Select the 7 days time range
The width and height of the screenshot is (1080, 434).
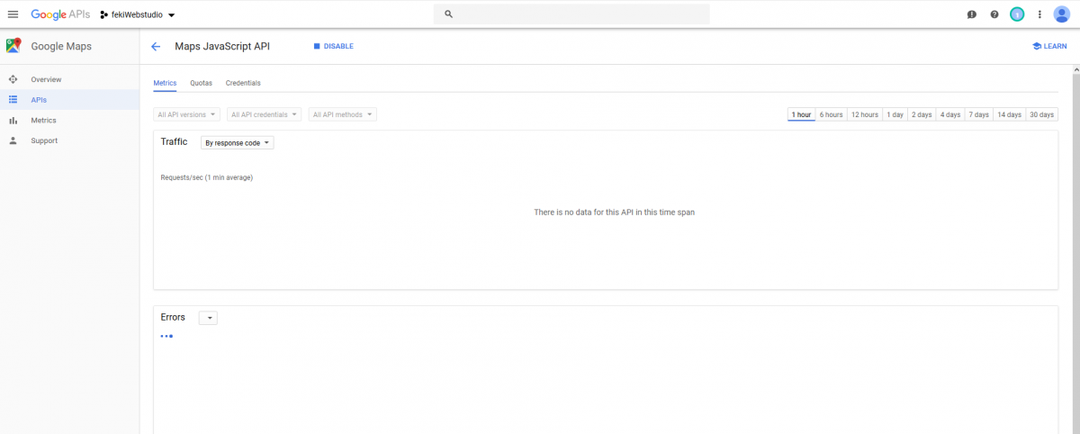pos(978,114)
